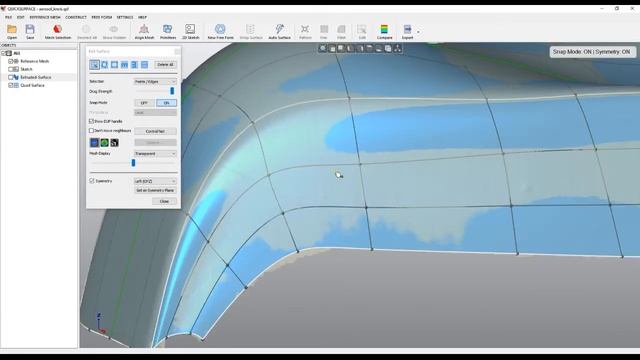This screenshot has width=640, height=360.
Task: Open the Align Mesh tool
Action: pos(144,31)
